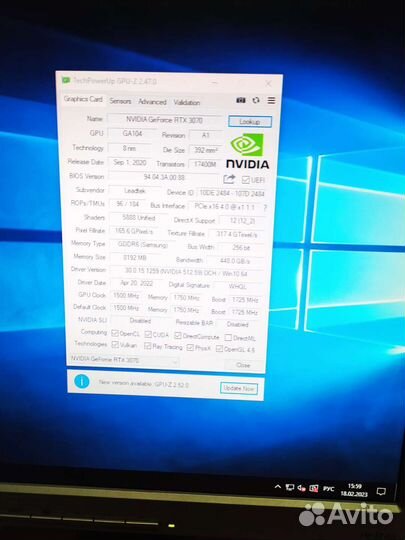Toggle the Vulkan checkbox
The image size is (405, 540).
pyautogui.click(x=115, y=344)
